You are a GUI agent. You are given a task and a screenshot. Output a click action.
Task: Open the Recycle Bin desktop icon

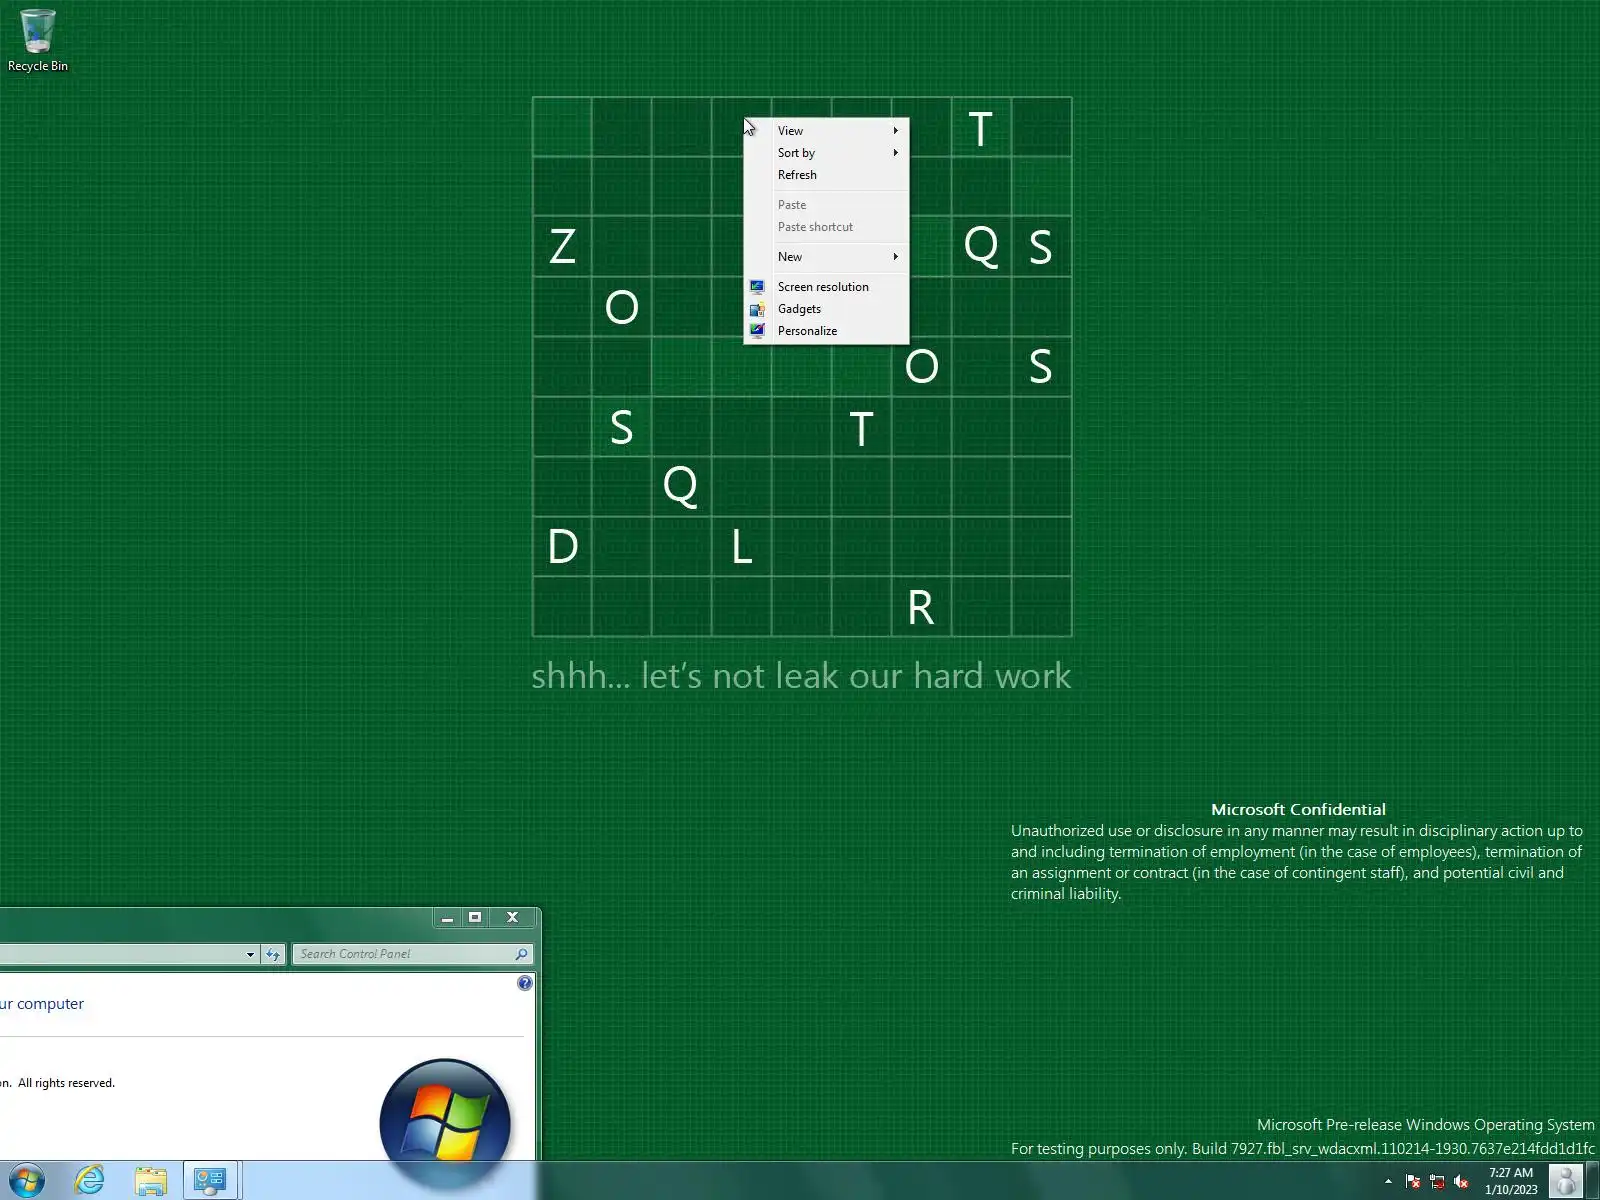[x=38, y=40]
